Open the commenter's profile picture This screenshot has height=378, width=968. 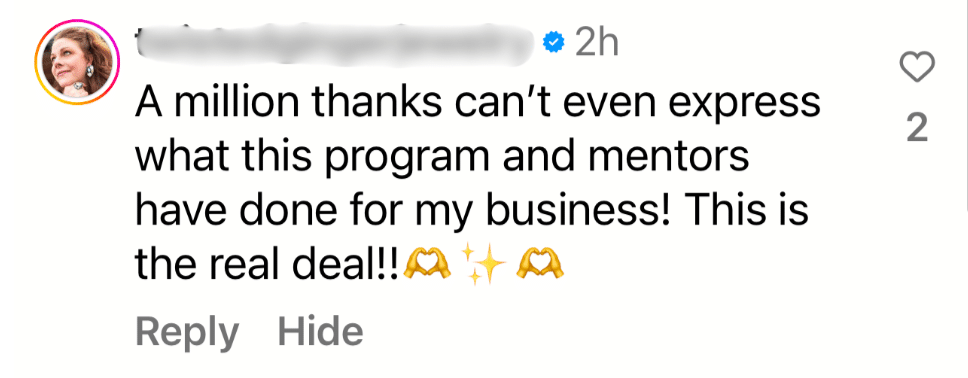click(x=77, y=62)
